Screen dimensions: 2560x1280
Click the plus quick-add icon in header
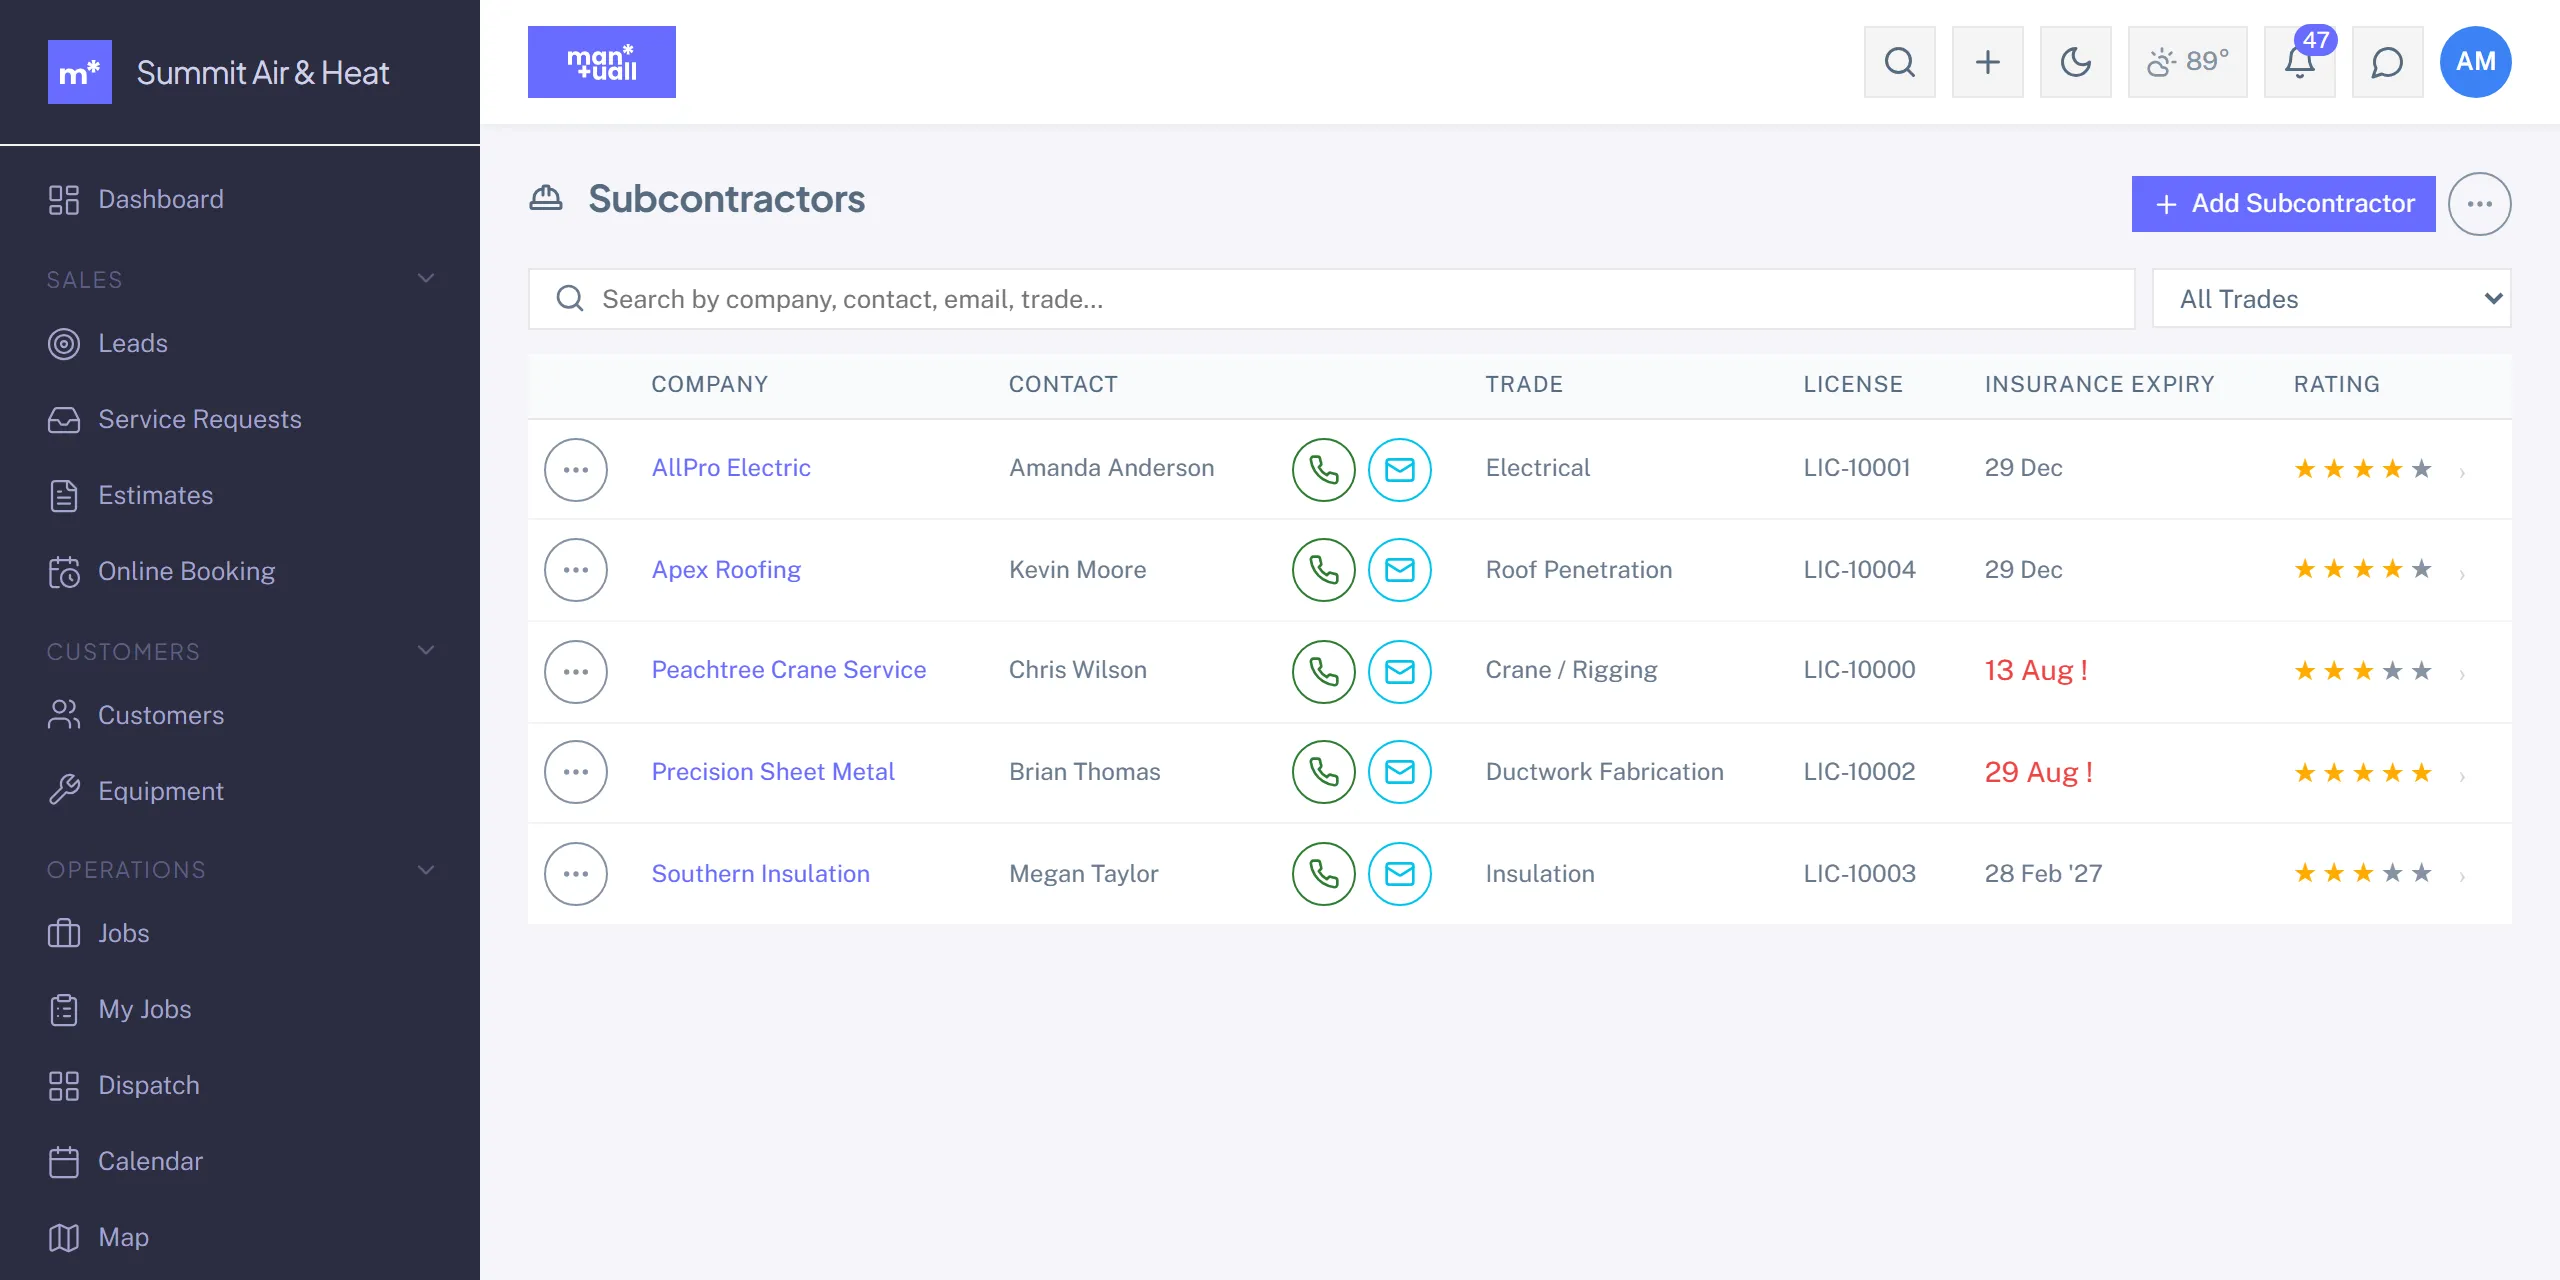[x=1987, y=62]
